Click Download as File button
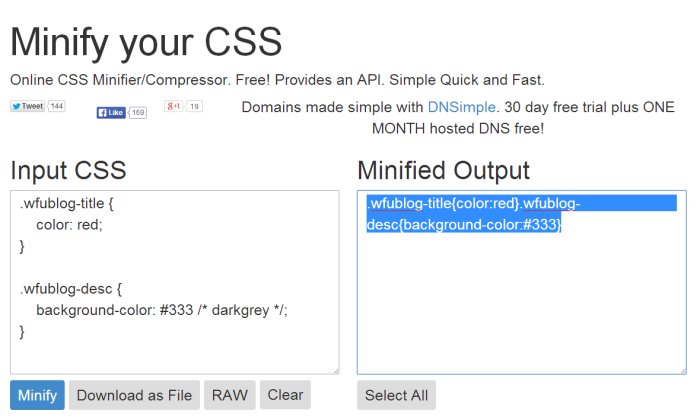Viewport: 700px width, 420px height. point(134,395)
